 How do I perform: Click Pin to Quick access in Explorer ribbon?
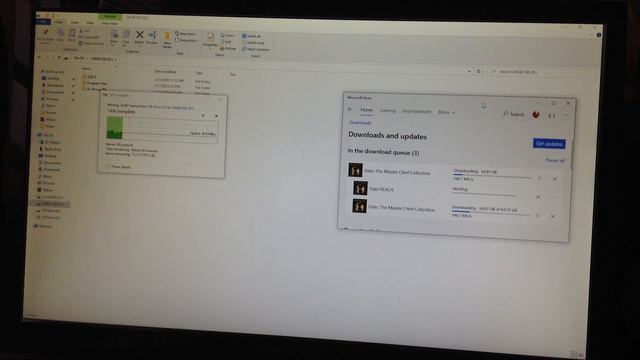[45, 36]
